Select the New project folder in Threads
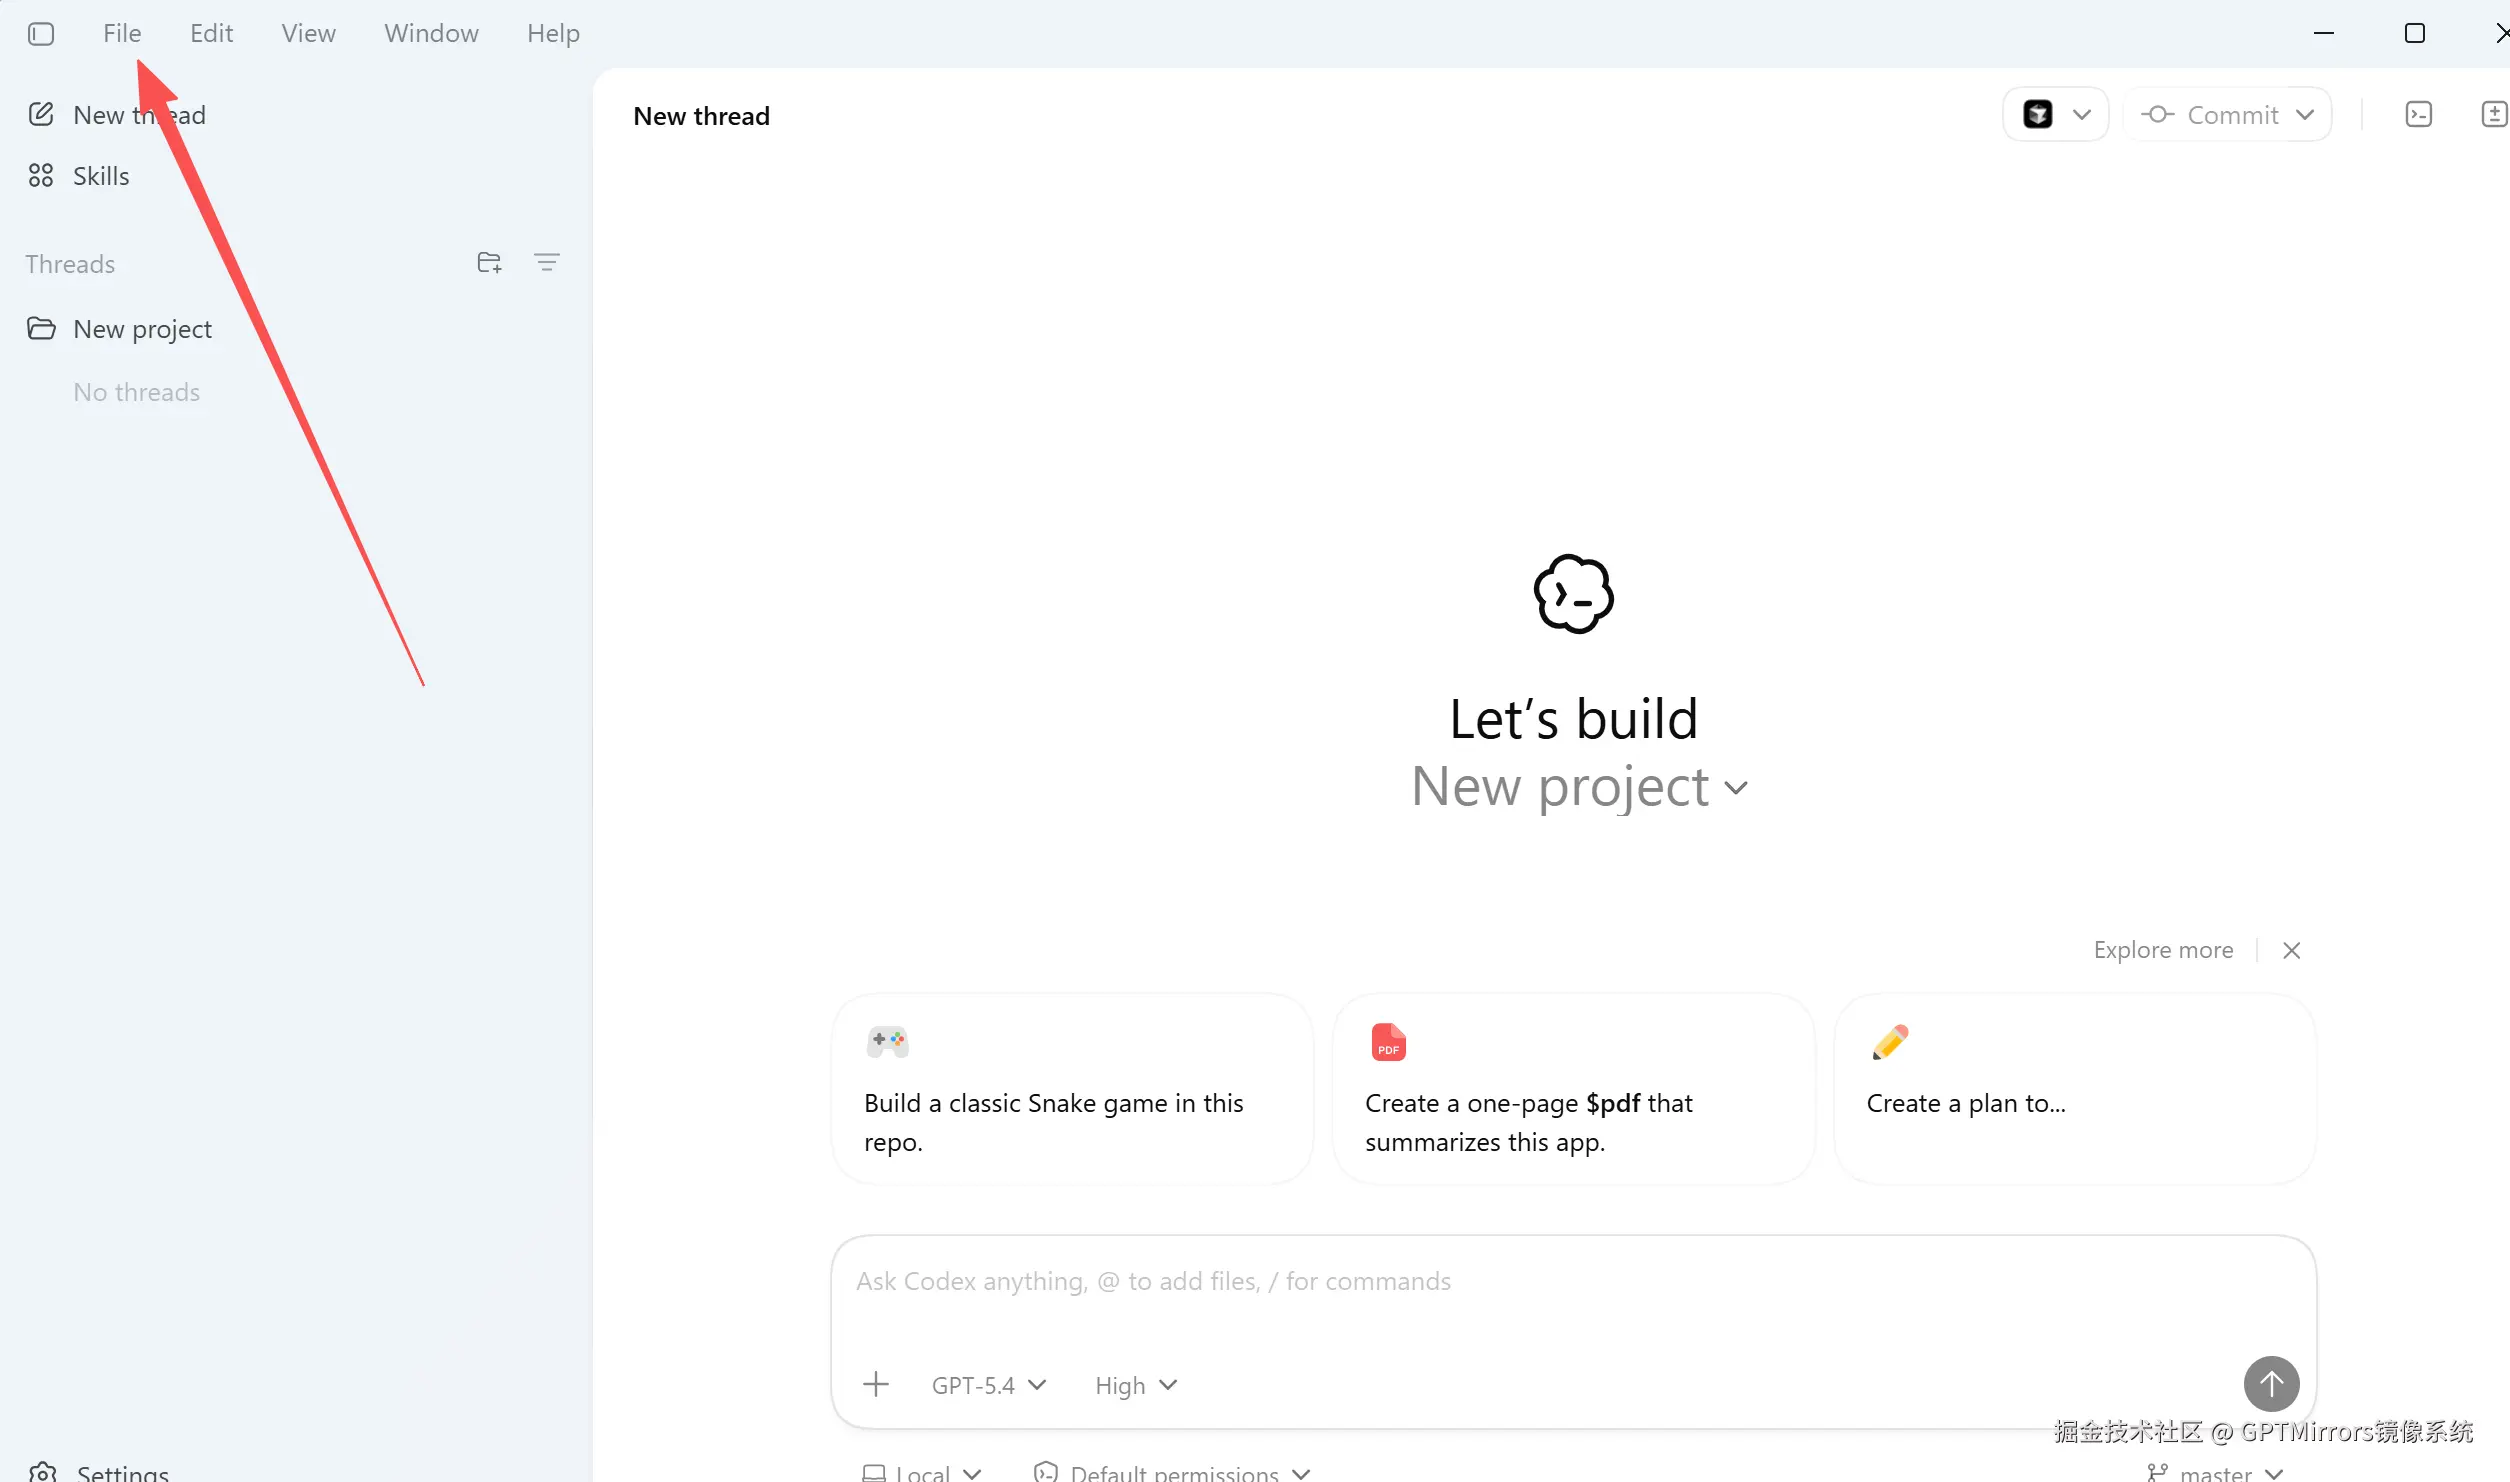 (142, 329)
